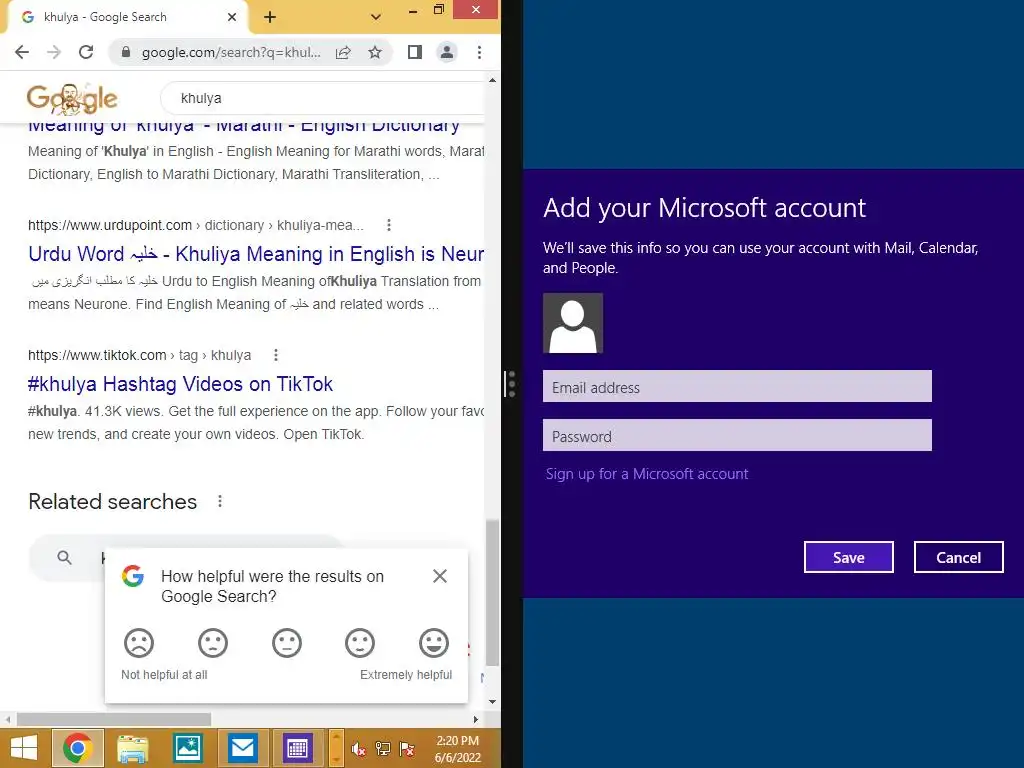The height and width of the screenshot is (768, 1024).
Task: Share this page via address bar icon
Action: [344, 52]
